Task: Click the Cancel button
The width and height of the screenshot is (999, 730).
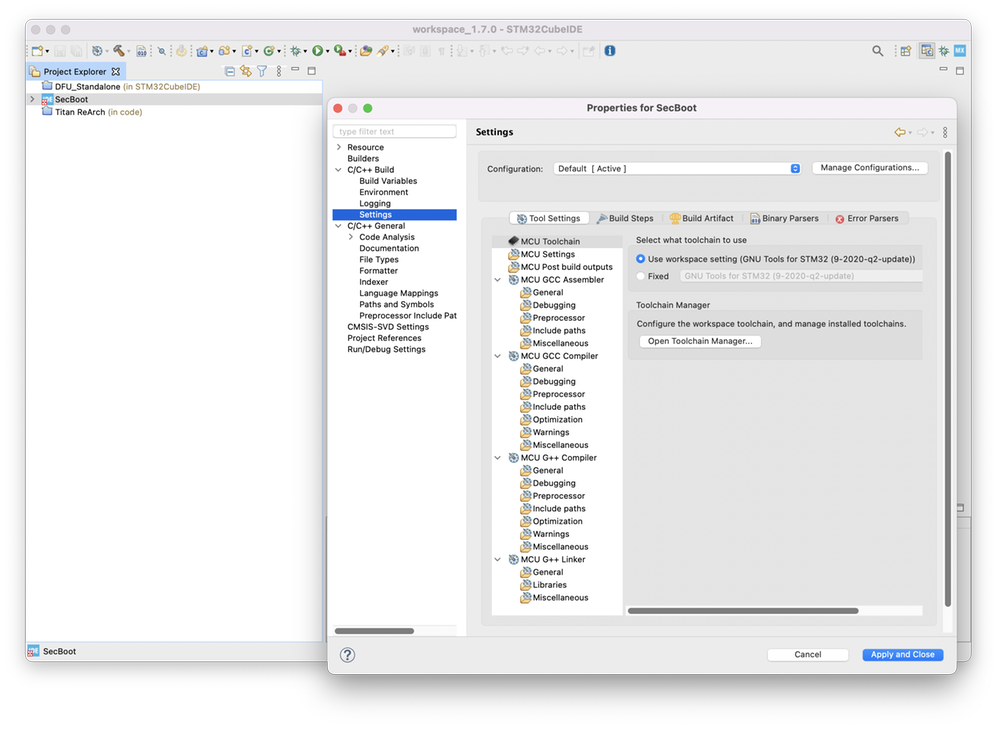Action: point(807,655)
